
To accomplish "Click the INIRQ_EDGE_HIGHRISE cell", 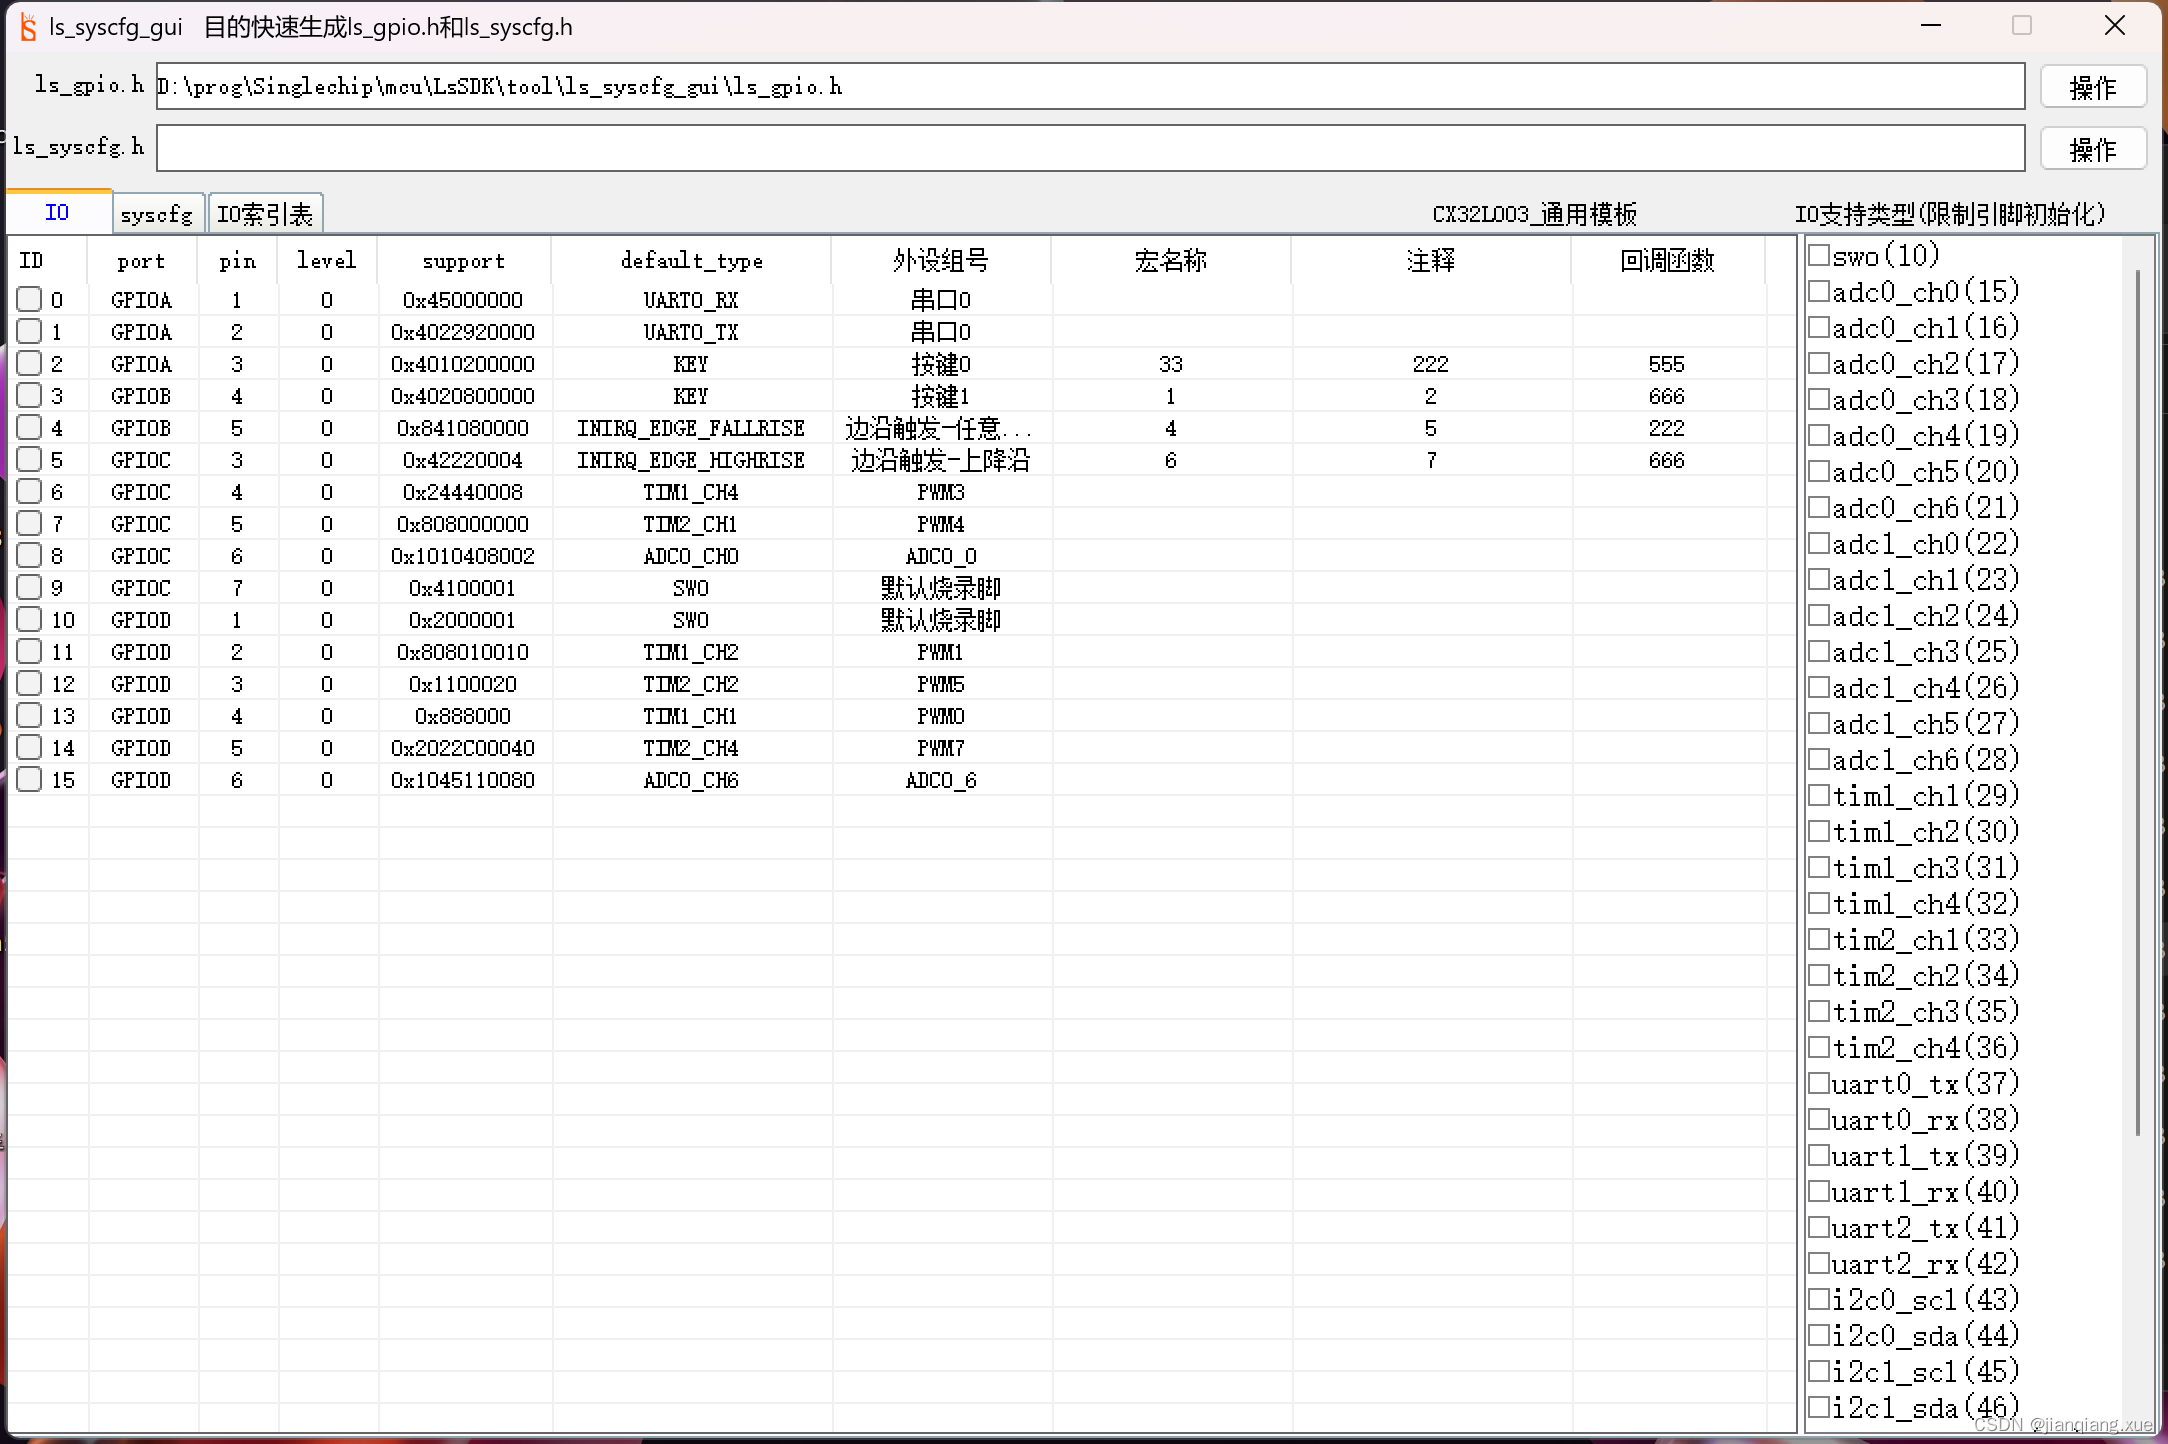I will 691,460.
